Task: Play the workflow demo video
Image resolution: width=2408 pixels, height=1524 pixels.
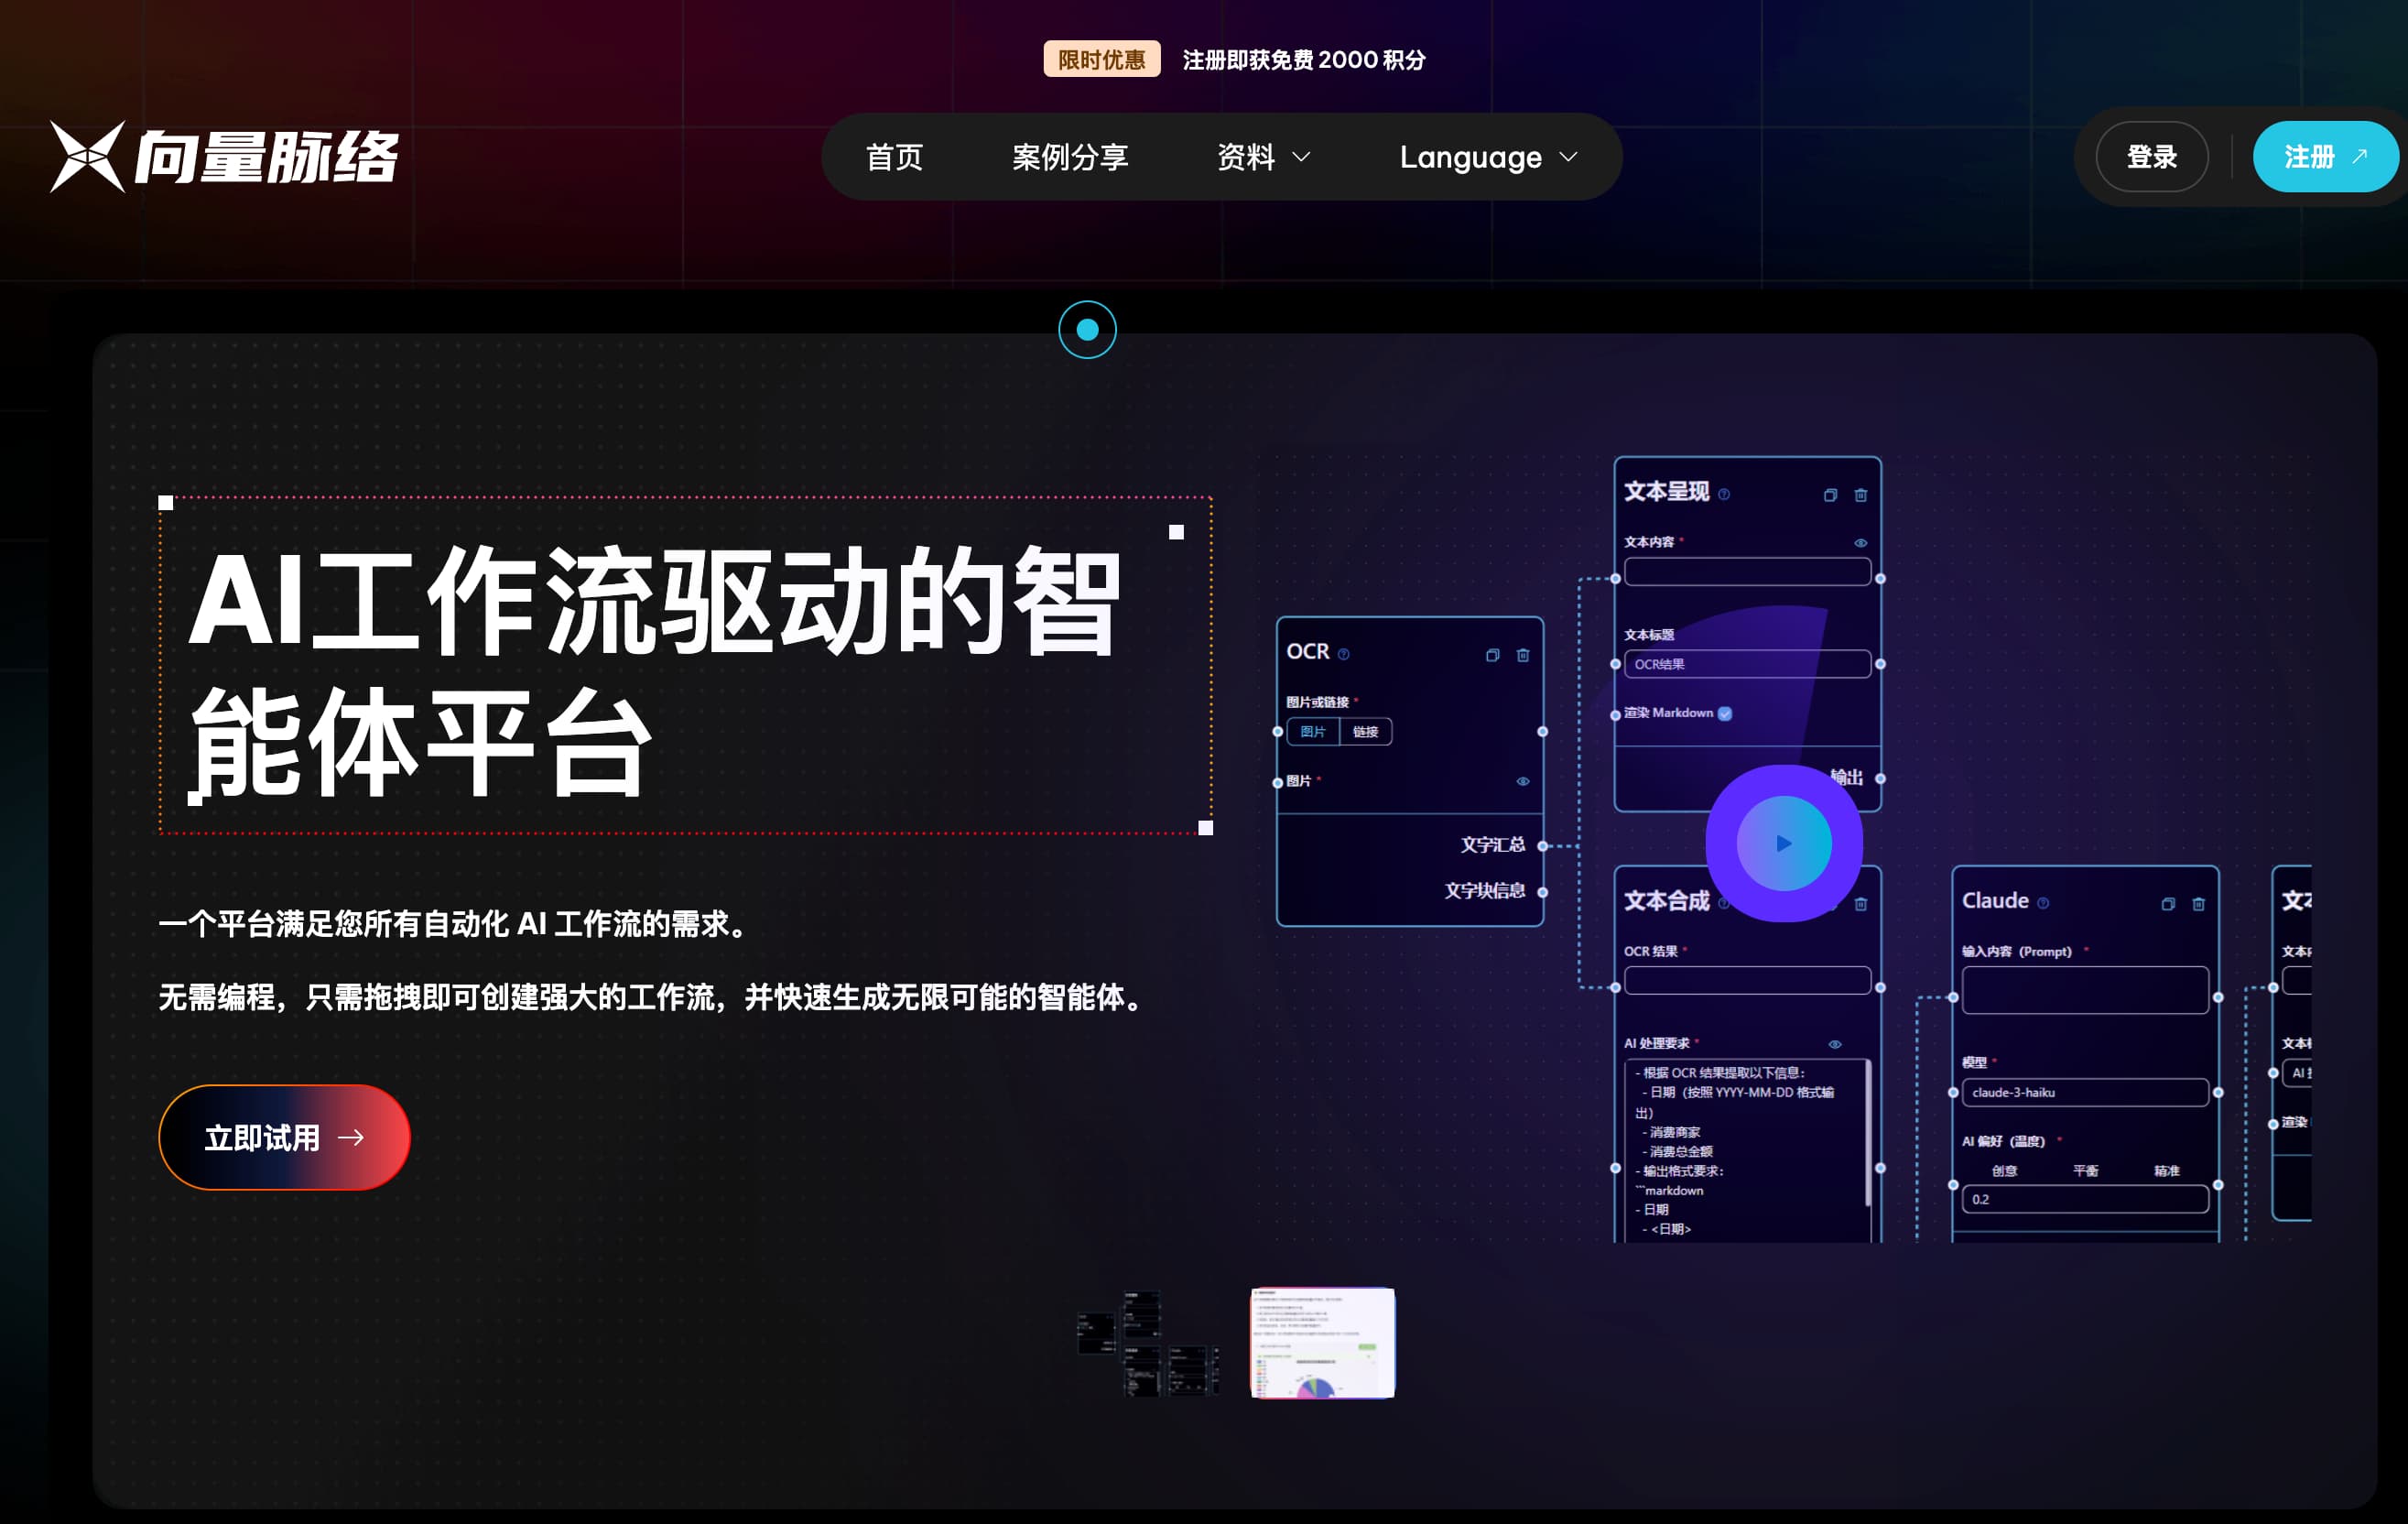Action: click(x=1784, y=843)
